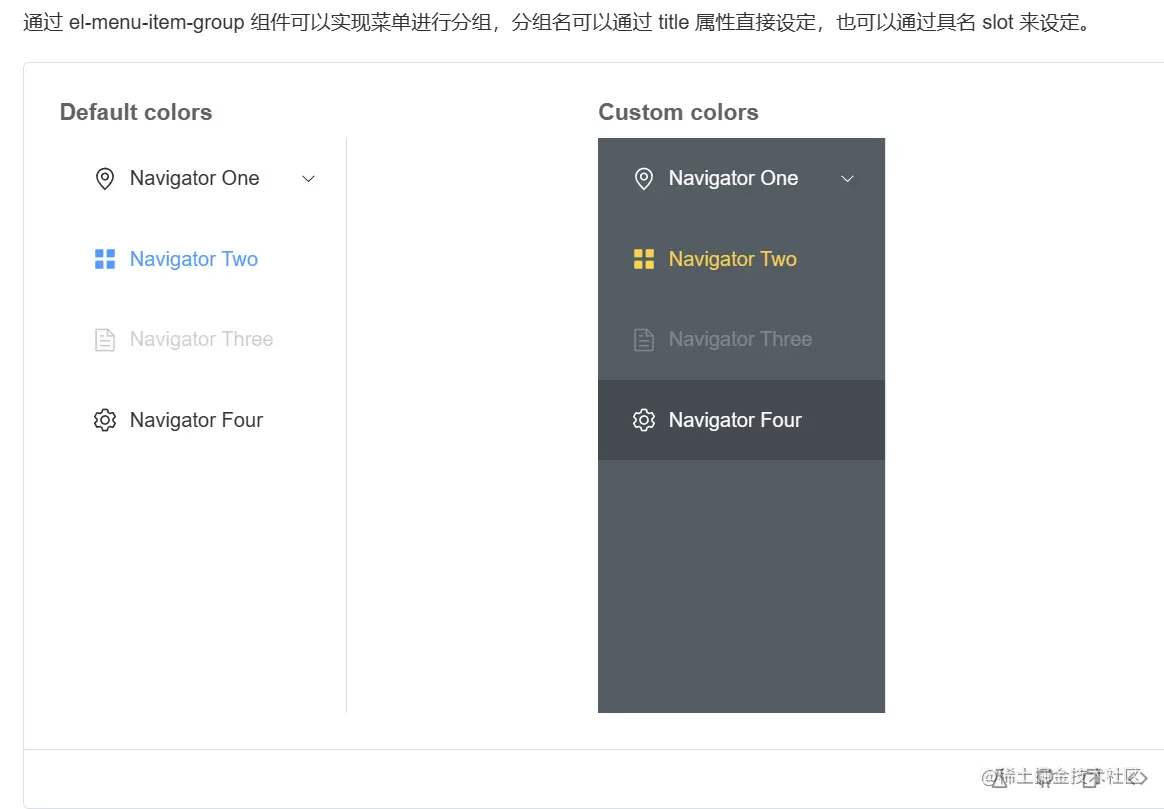Open Navigator One in the Default colors menu
The height and width of the screenshot is (809, 1164).
click(203, 179)
